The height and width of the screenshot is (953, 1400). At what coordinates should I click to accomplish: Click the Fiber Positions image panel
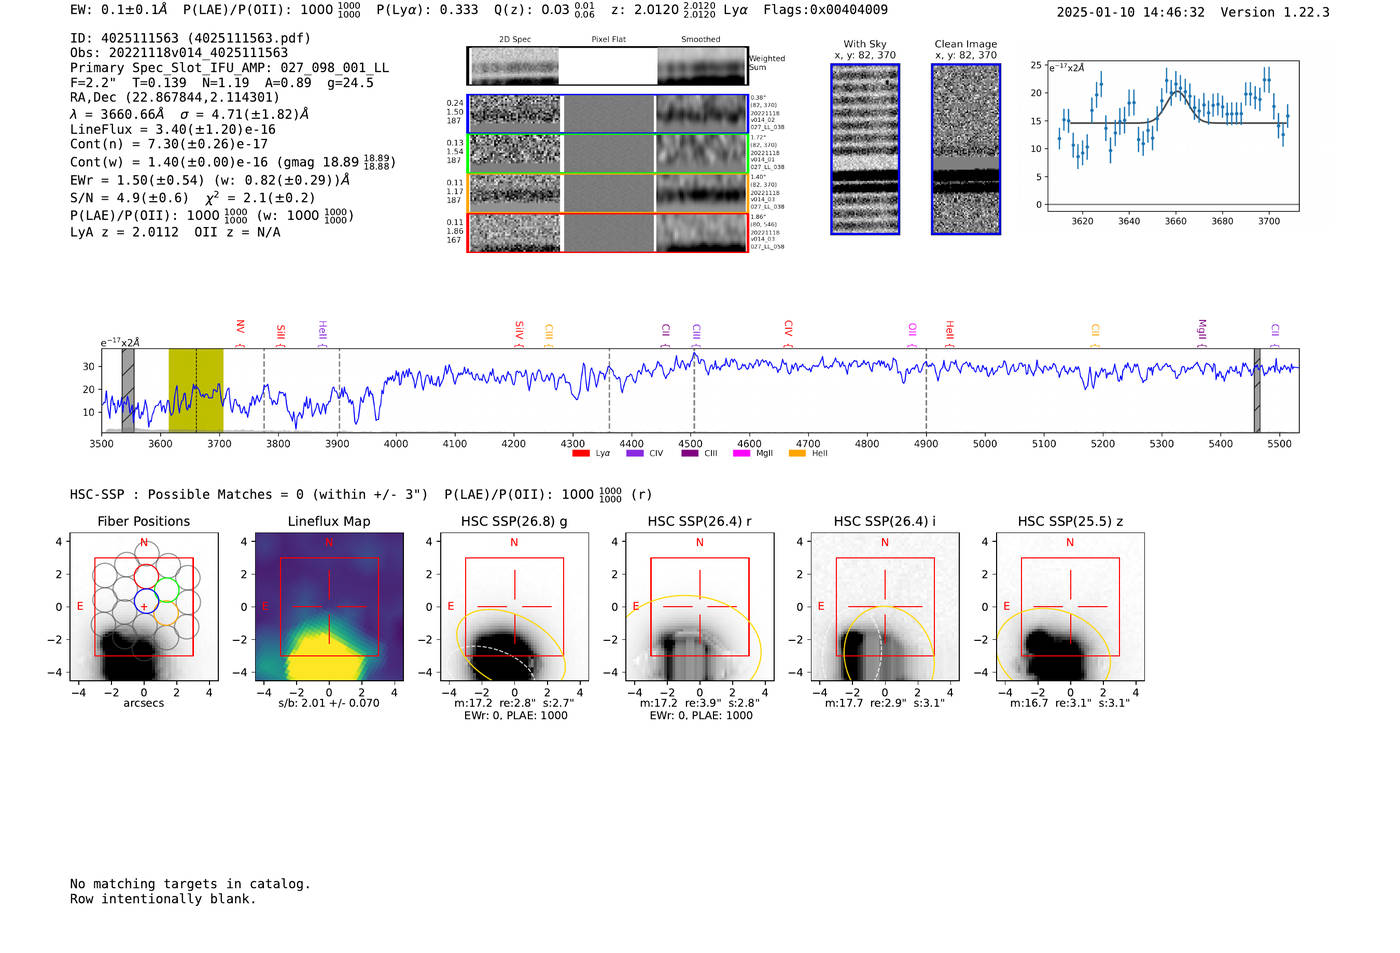click(144, 606)
